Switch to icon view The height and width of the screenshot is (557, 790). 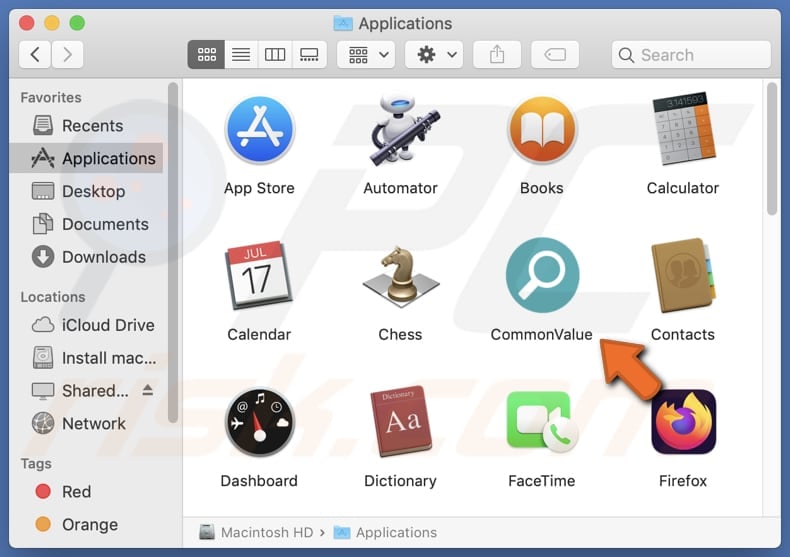(x=207, y=54)
